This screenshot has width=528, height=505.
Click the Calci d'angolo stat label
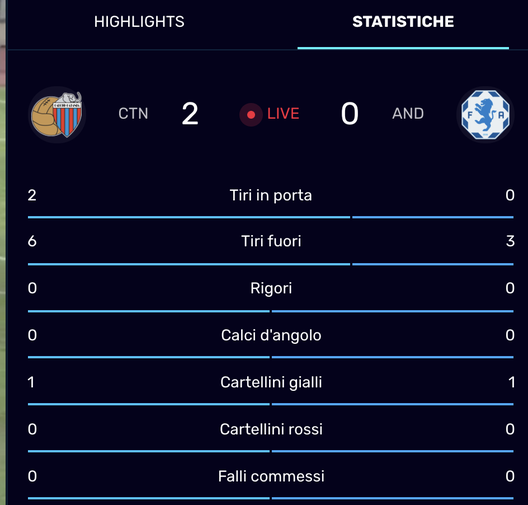click(271, 335)
